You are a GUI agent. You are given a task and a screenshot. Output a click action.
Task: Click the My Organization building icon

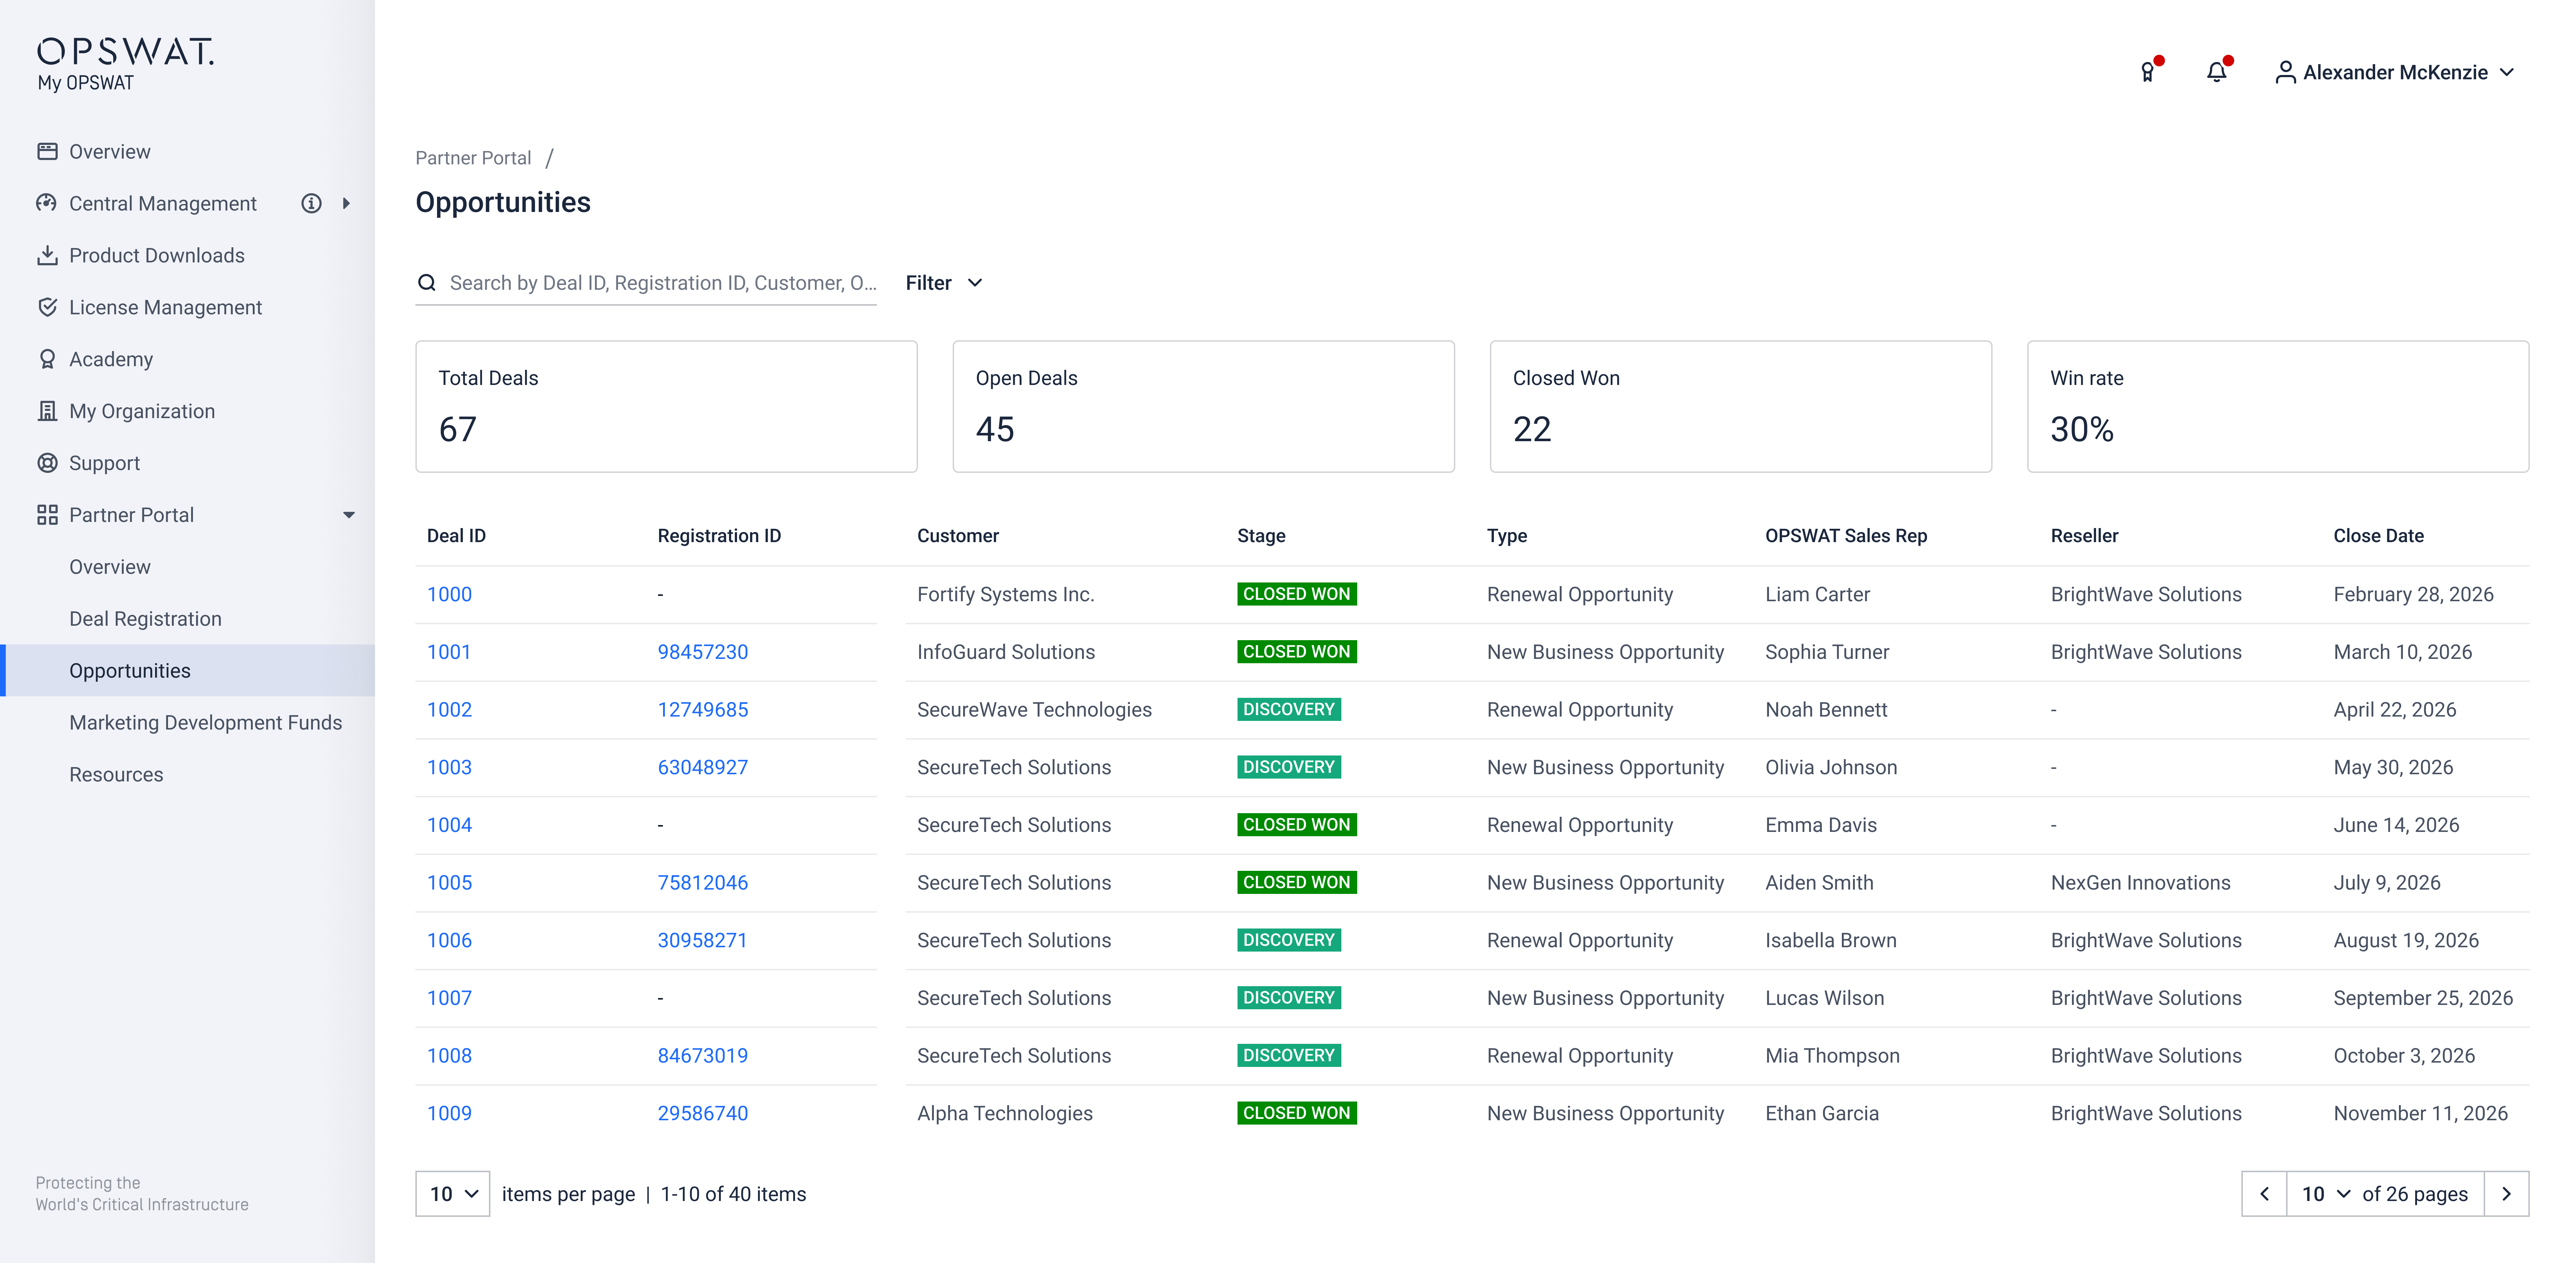coord(47,411)
